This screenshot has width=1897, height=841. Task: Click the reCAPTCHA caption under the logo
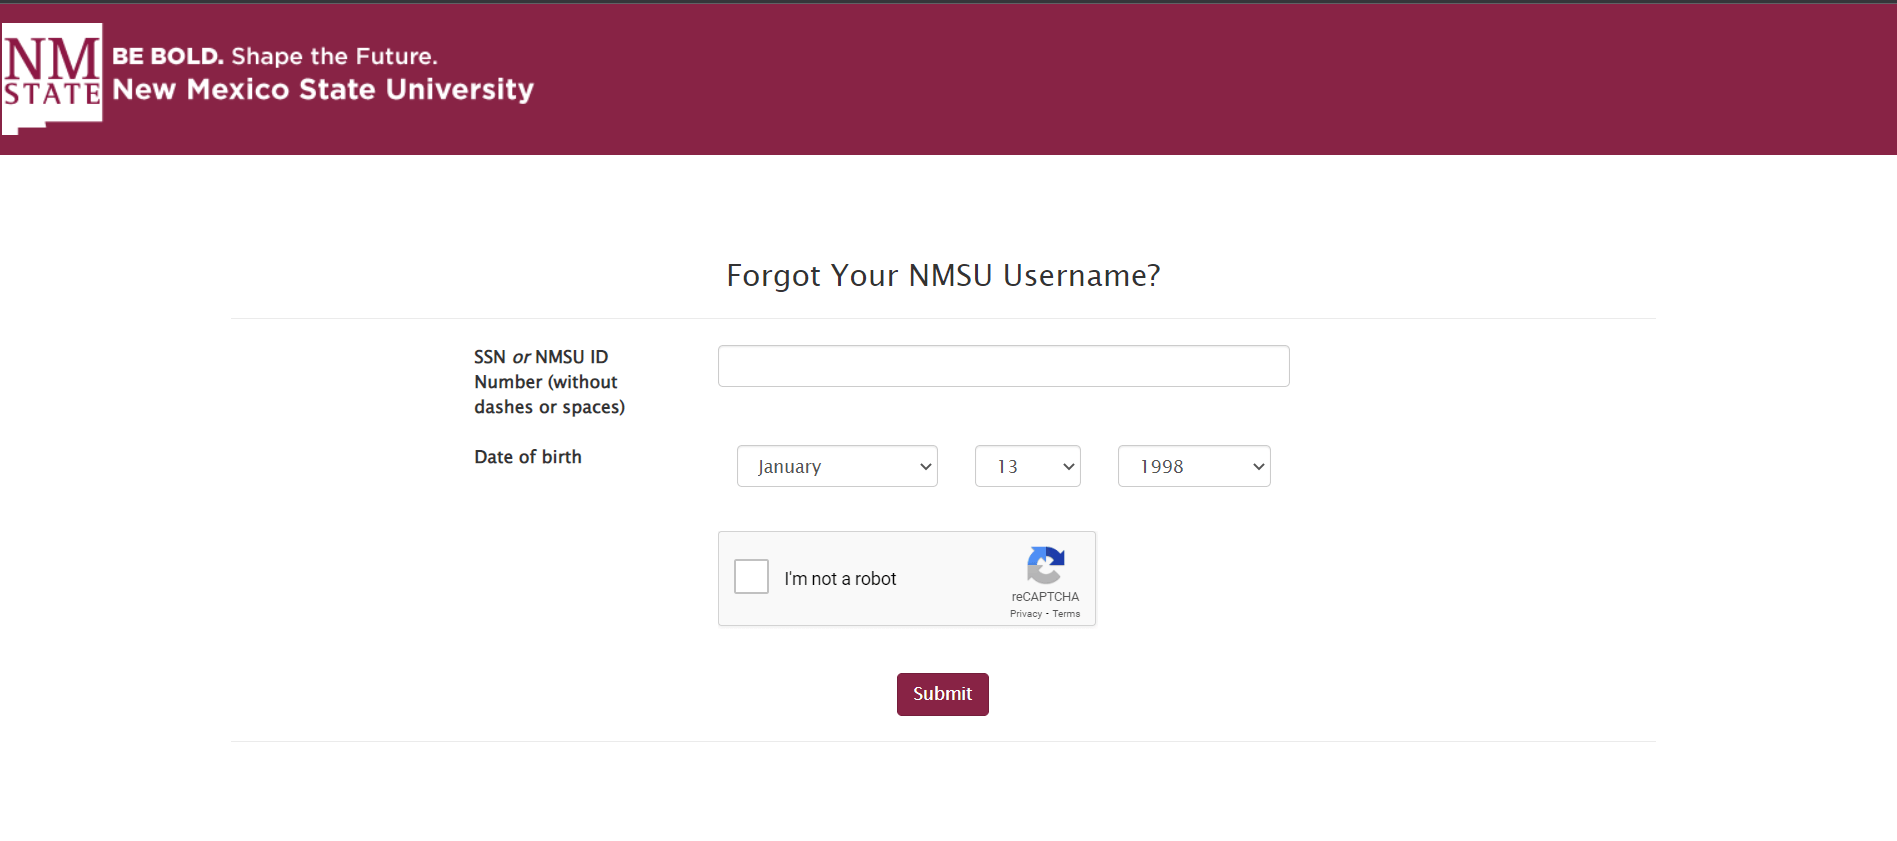pyautogui.click(x=1045, y=597)
